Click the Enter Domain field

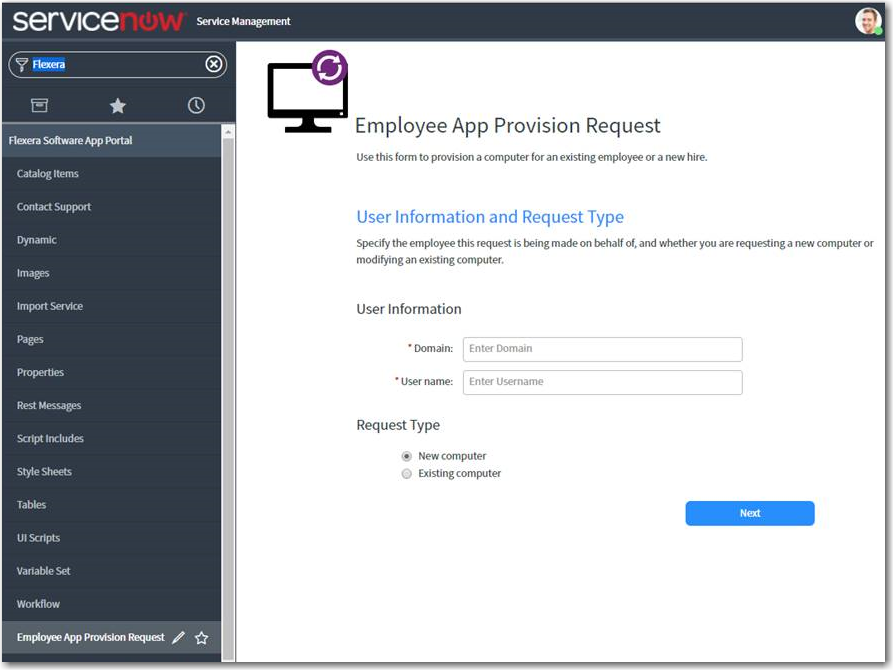[x=602, y=349]
